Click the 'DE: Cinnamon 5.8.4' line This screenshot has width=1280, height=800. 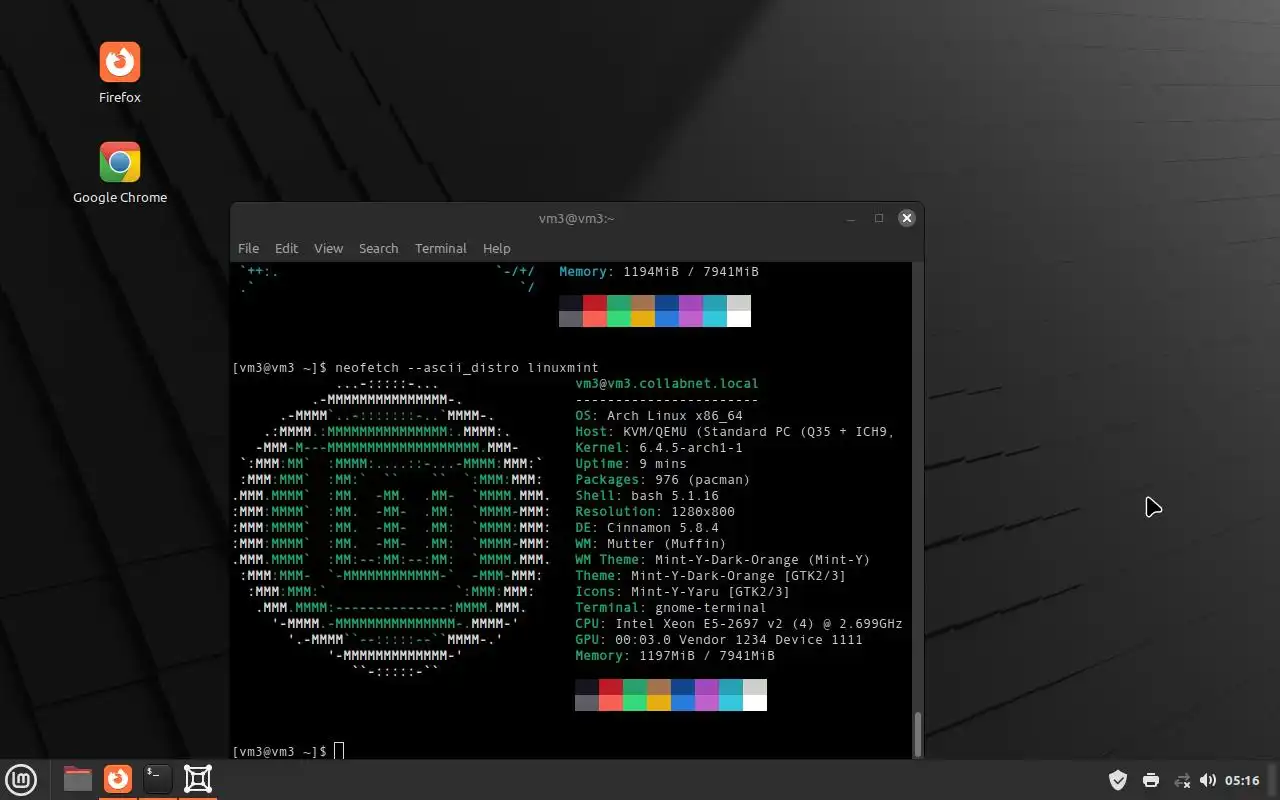coord(647,527)
